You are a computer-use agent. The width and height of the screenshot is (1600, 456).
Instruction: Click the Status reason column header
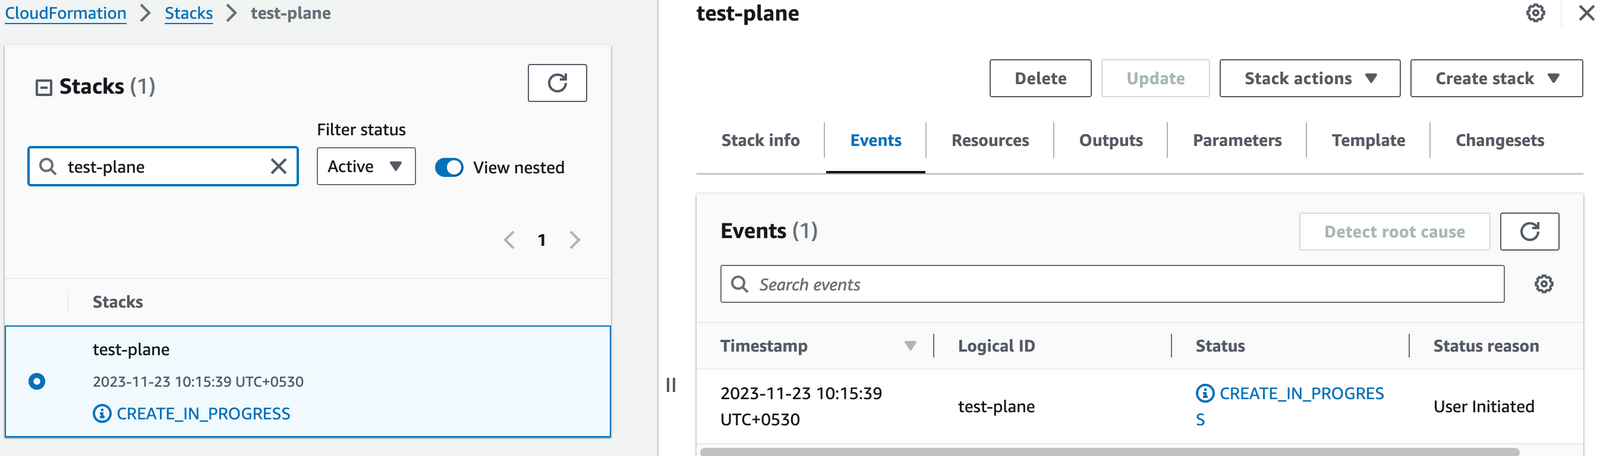click(x=1486, y=346)
